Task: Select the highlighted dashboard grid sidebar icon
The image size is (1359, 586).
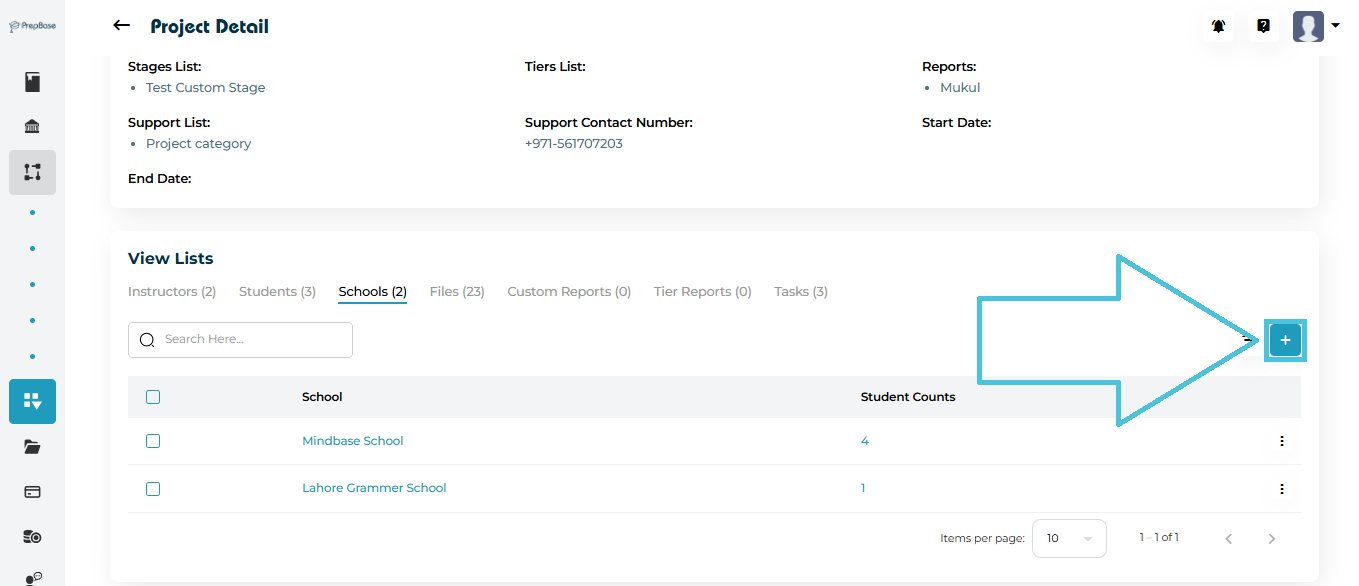Action: click(x=33, y=401)
